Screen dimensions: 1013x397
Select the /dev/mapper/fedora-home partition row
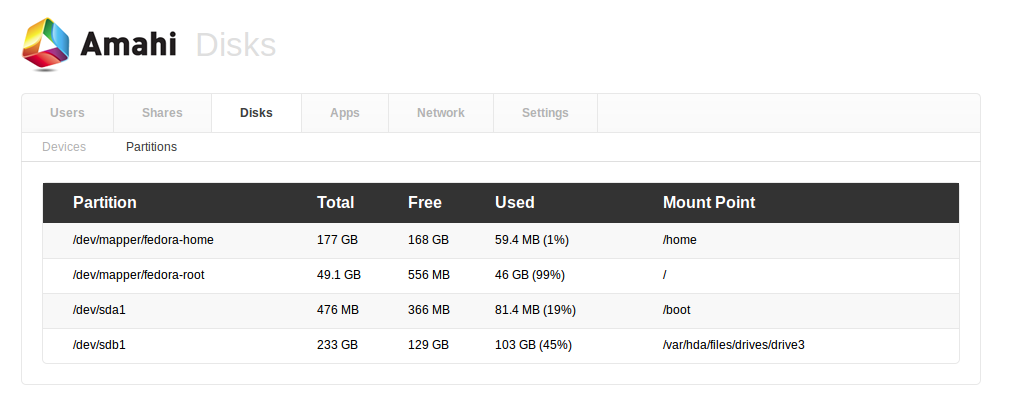coord(501,240)
